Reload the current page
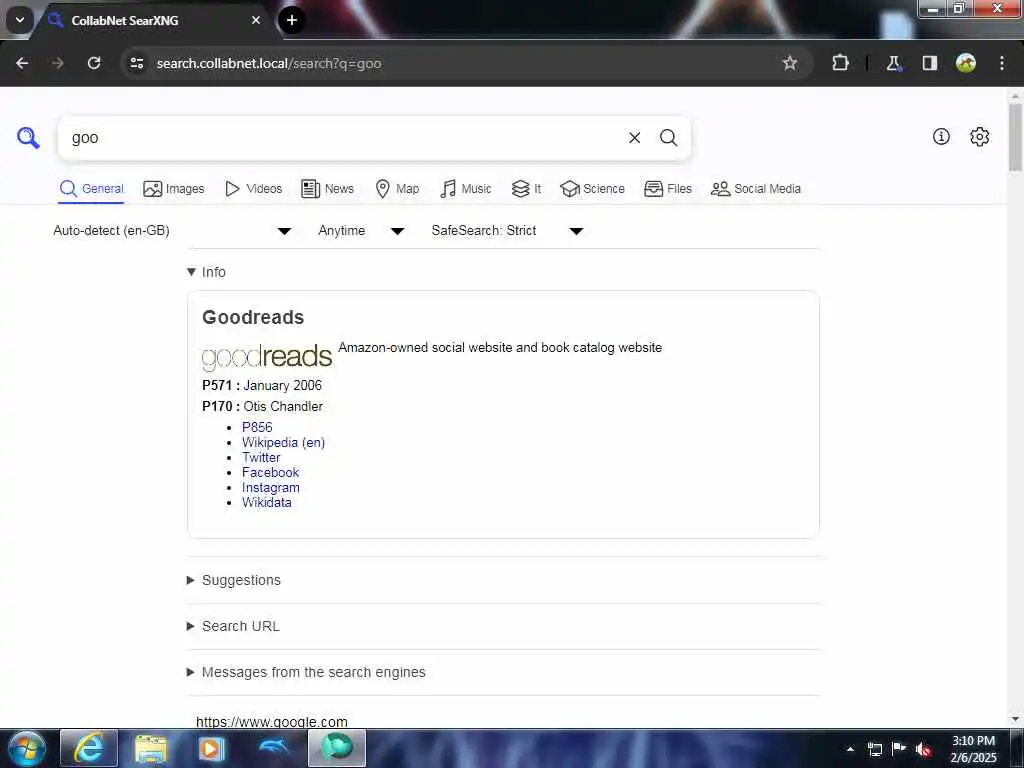The image size is (1024, 768). click(94, 63)
